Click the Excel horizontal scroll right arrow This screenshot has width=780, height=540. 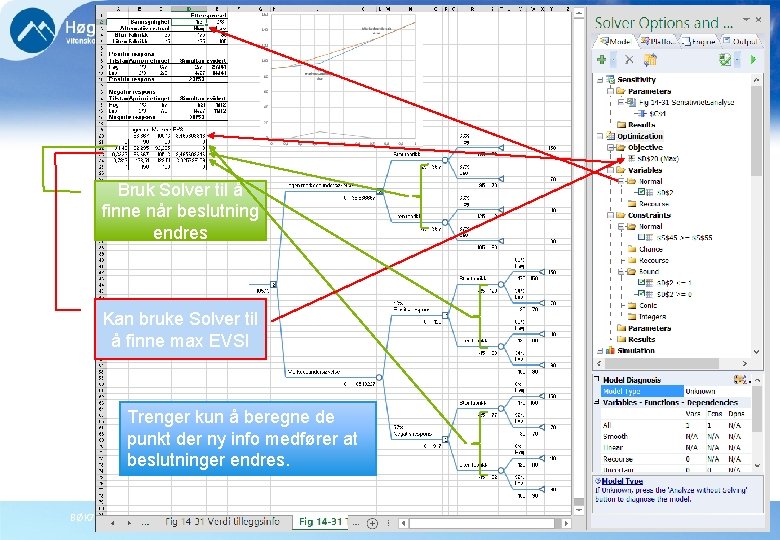pos(566,523)
